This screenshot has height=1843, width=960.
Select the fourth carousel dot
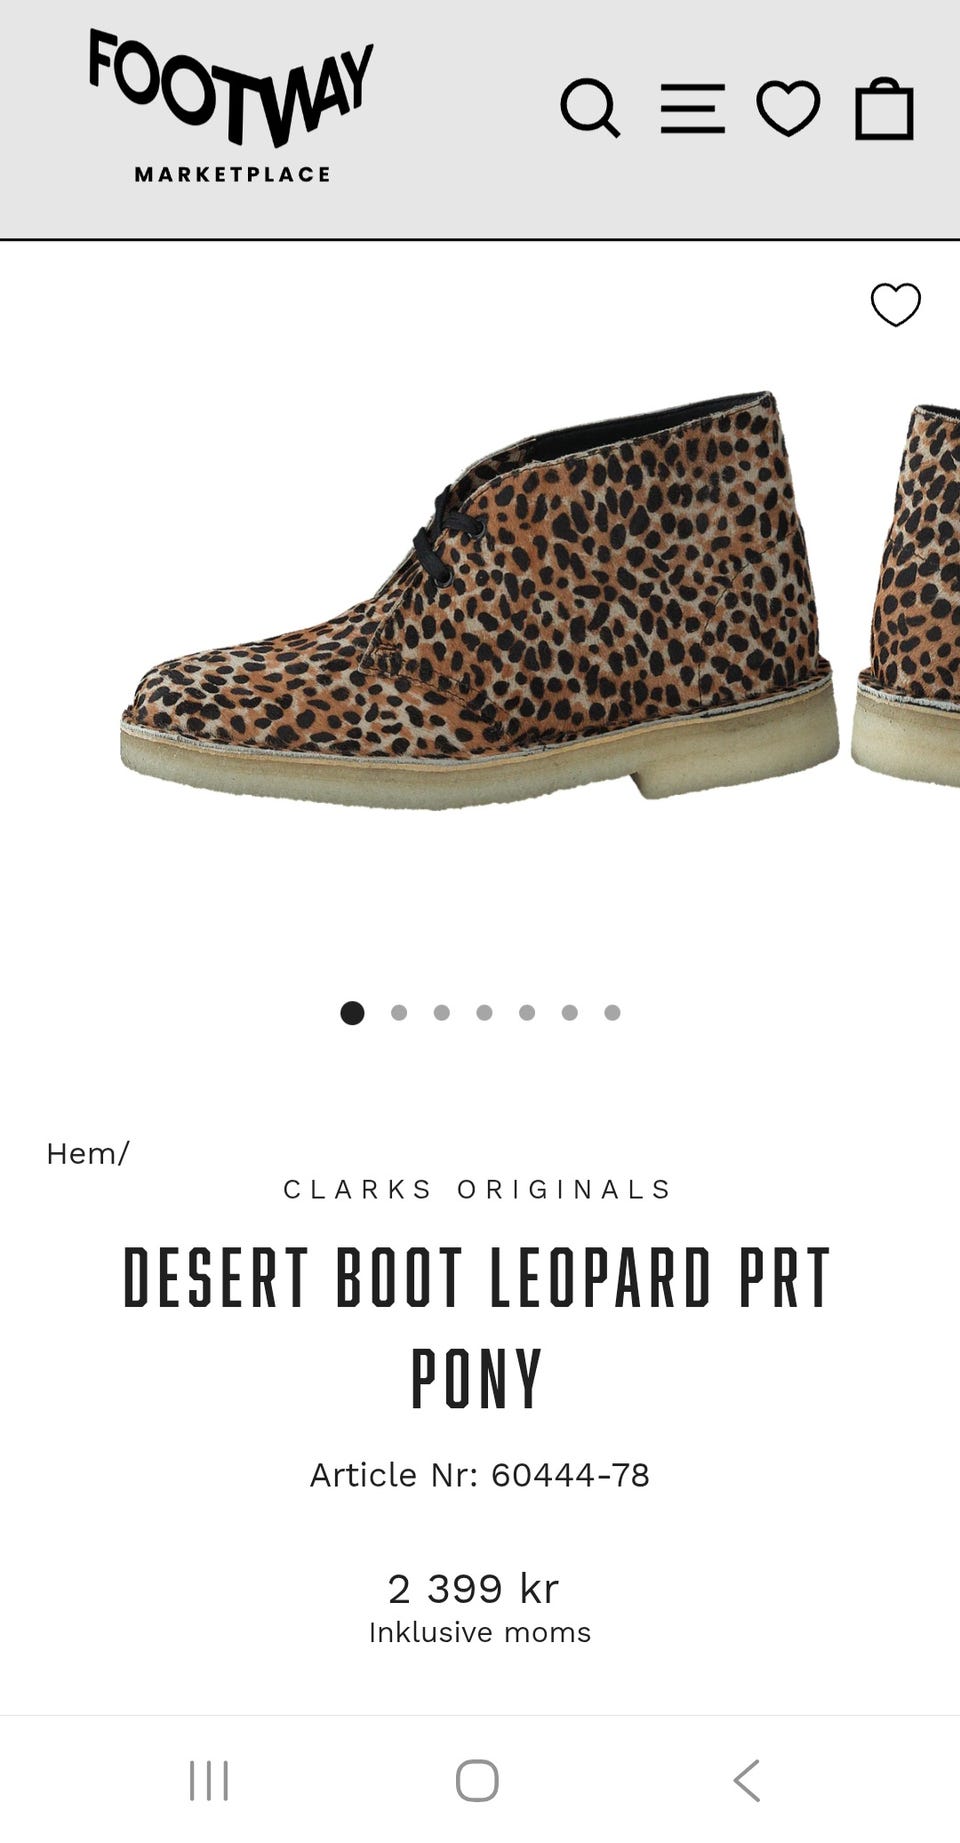[x=485, y=1013]
